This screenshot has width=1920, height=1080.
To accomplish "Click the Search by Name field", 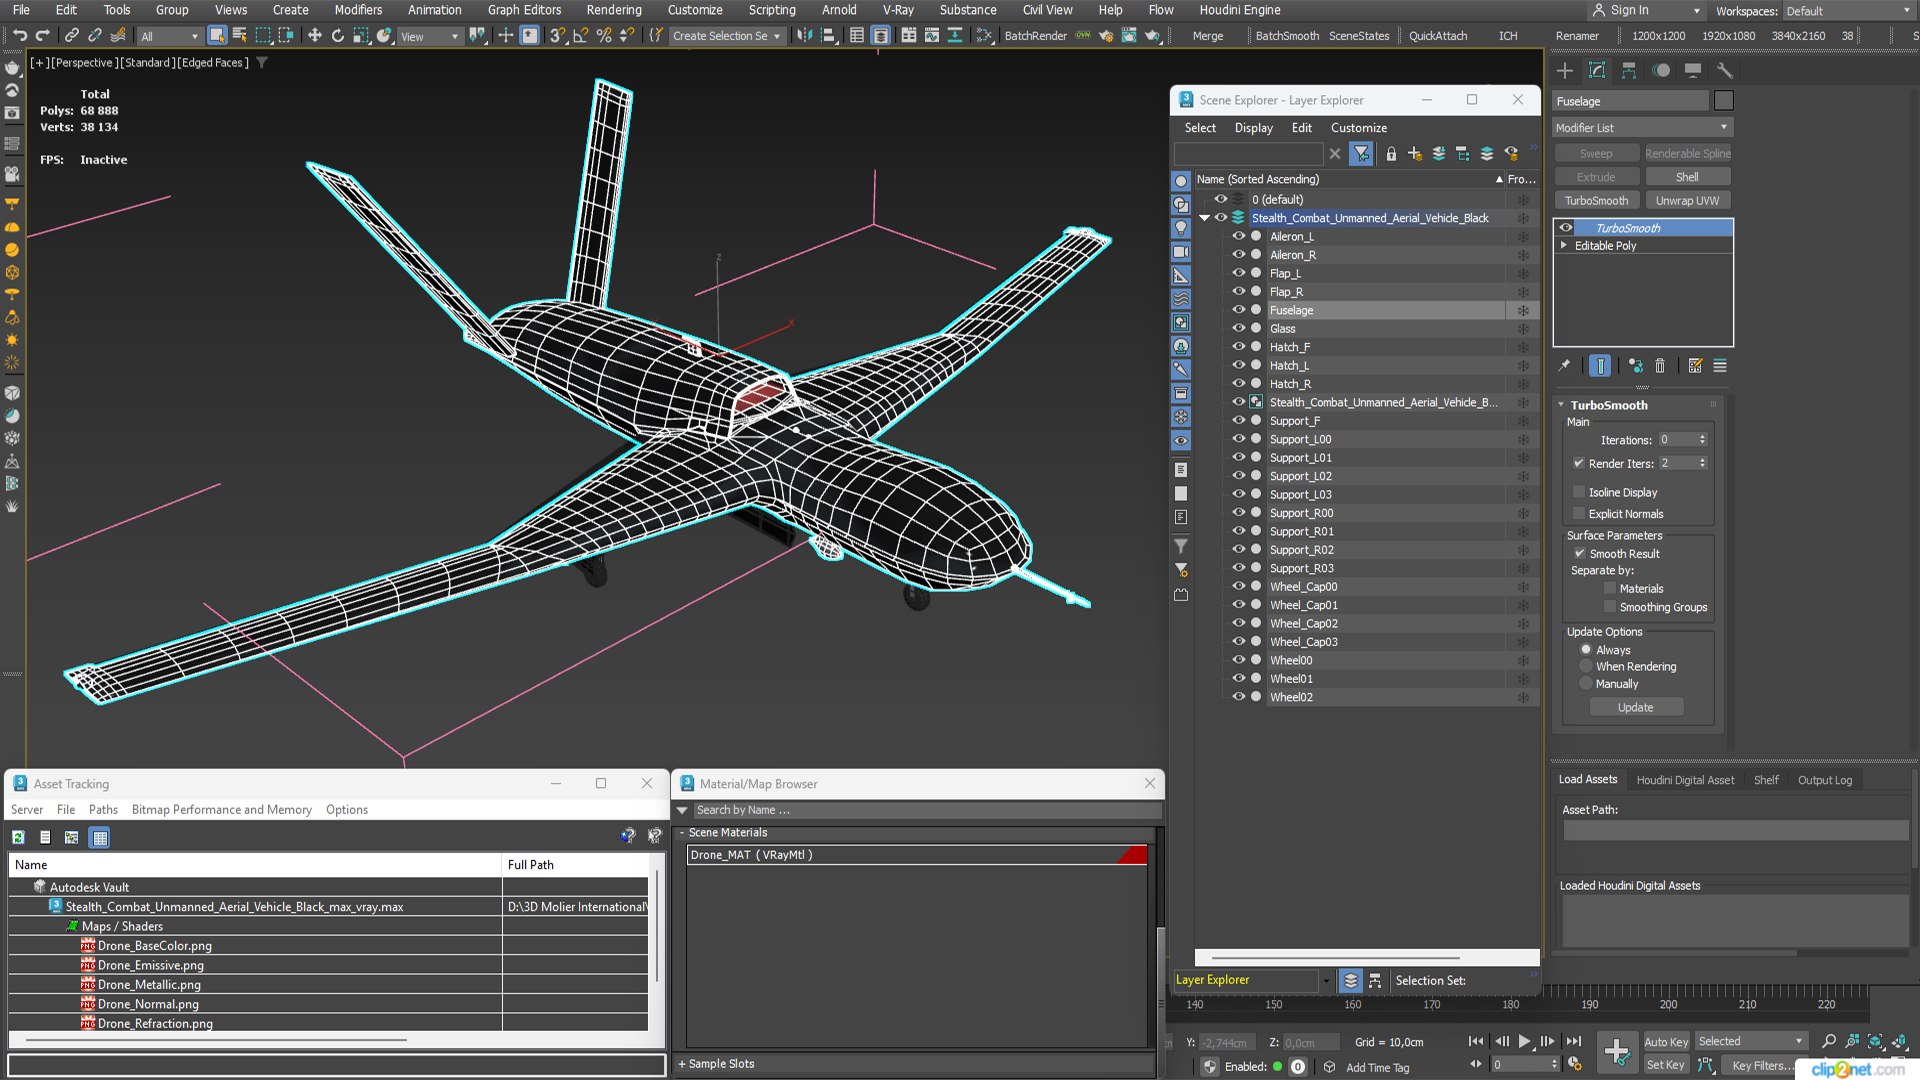I will coord(926,810).
